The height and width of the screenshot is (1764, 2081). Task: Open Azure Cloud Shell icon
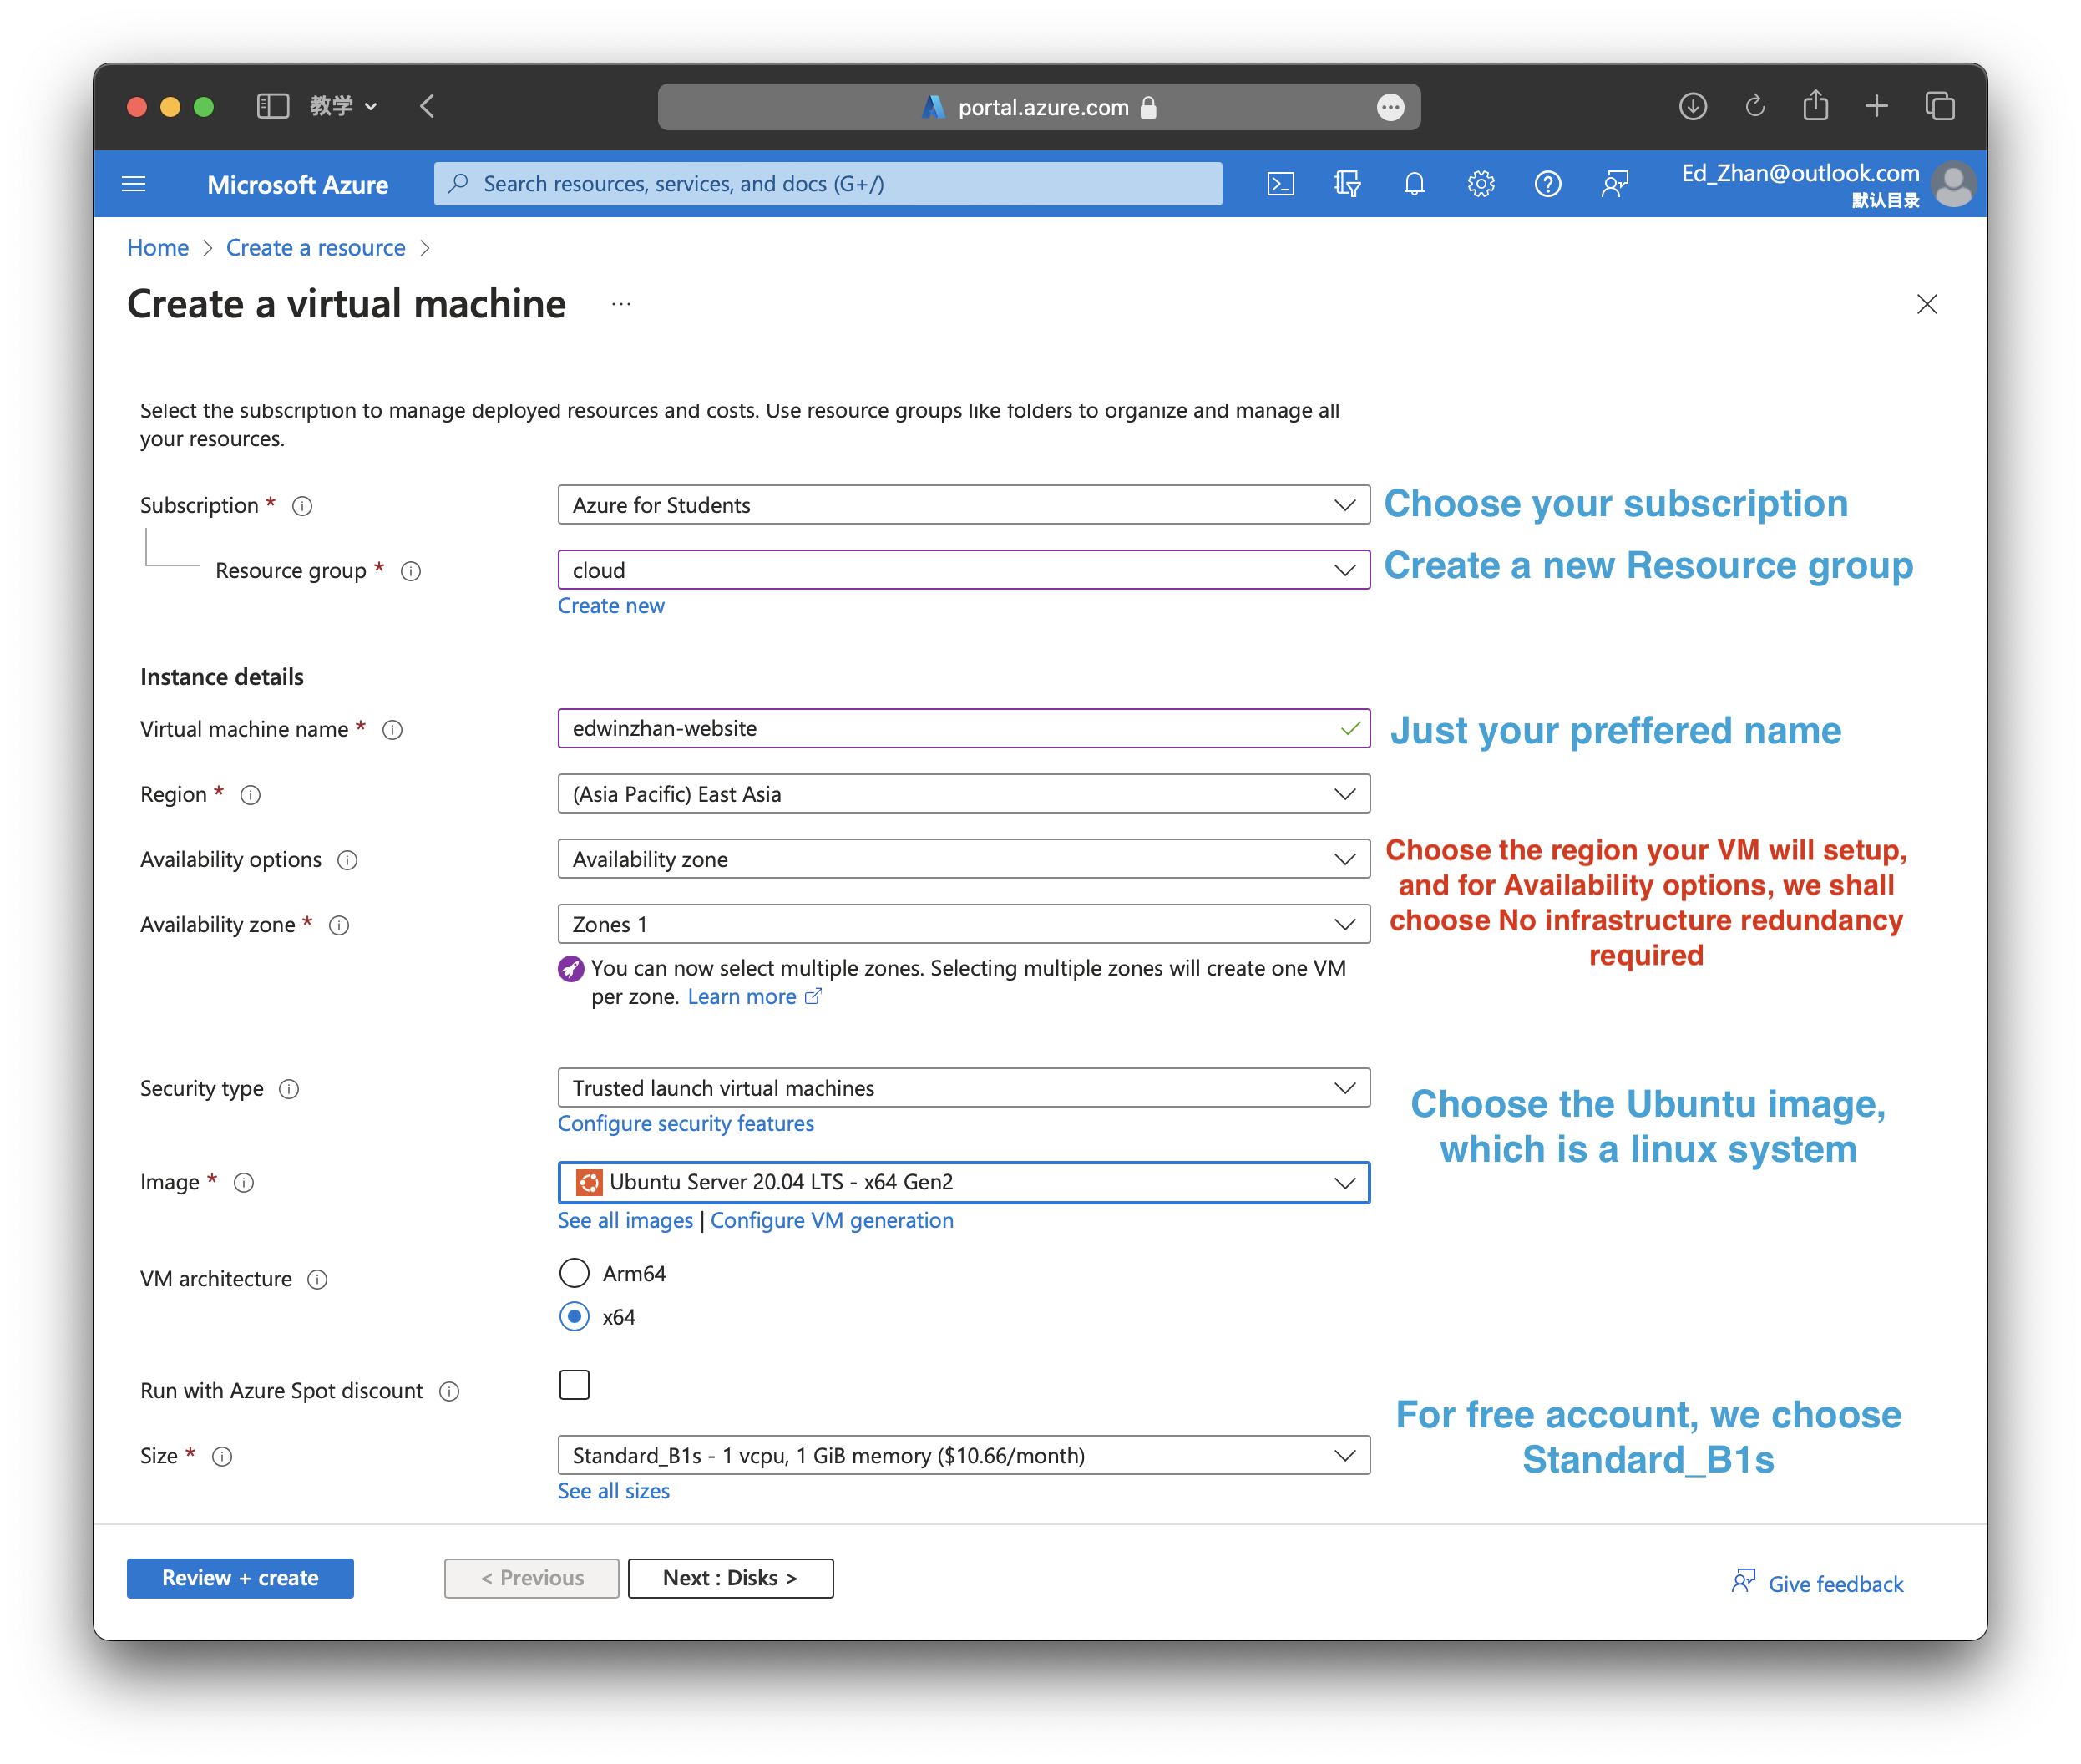tap(1280, 184)
